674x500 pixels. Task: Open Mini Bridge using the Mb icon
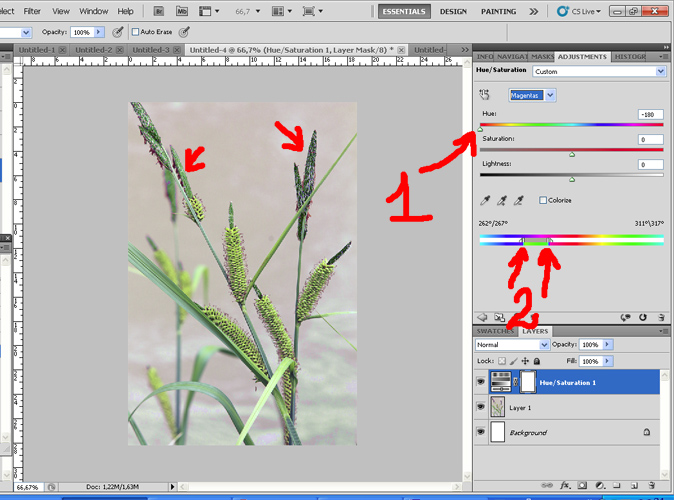pyautogui.click(x=181, y=11)
